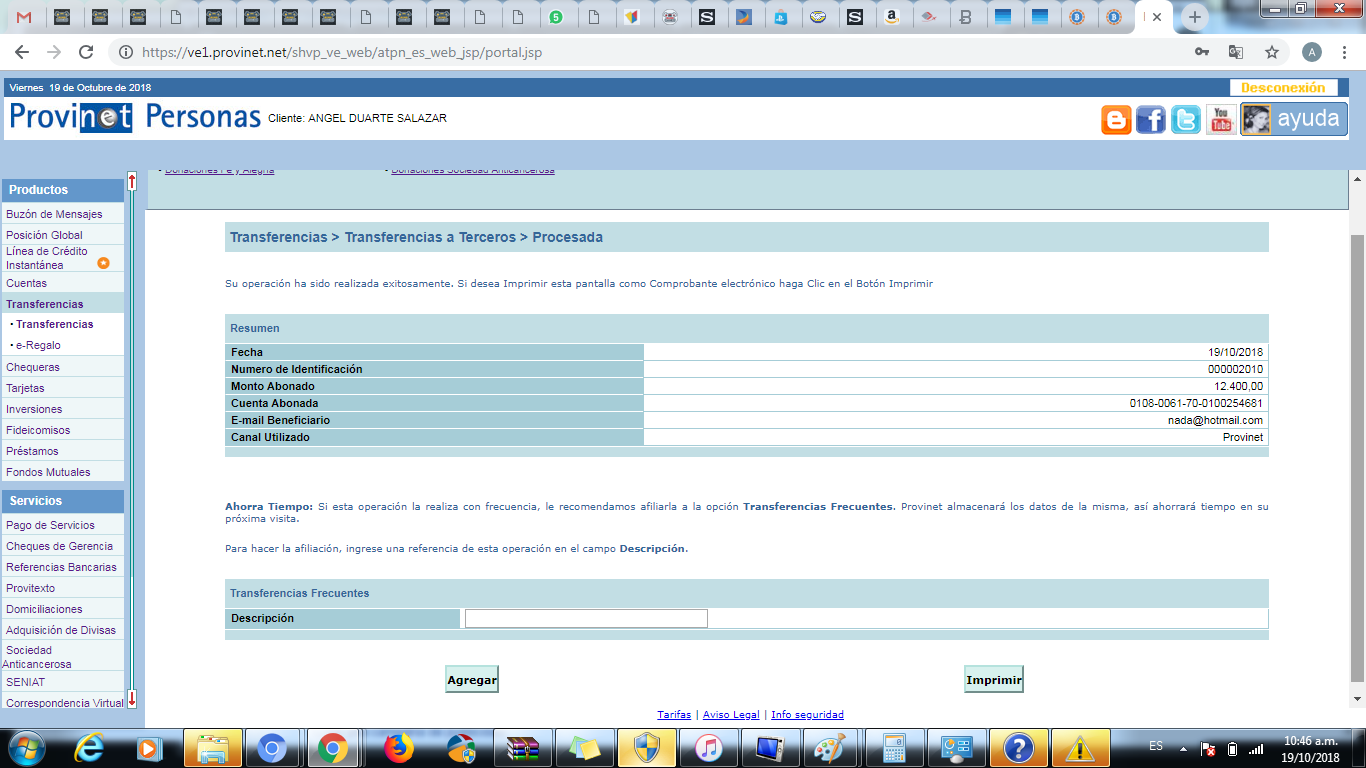Open Adquisición de Divisas

point(62,630)
